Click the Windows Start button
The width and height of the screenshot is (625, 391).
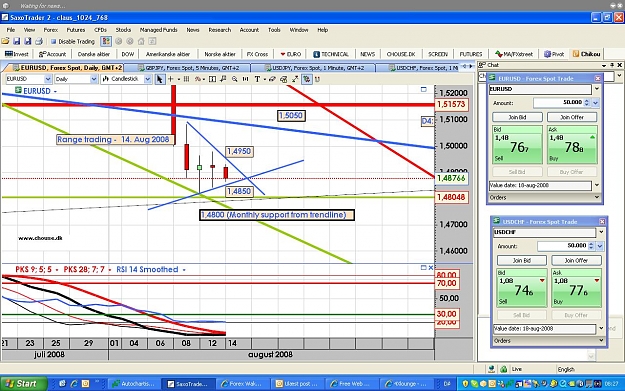point(23,383)
